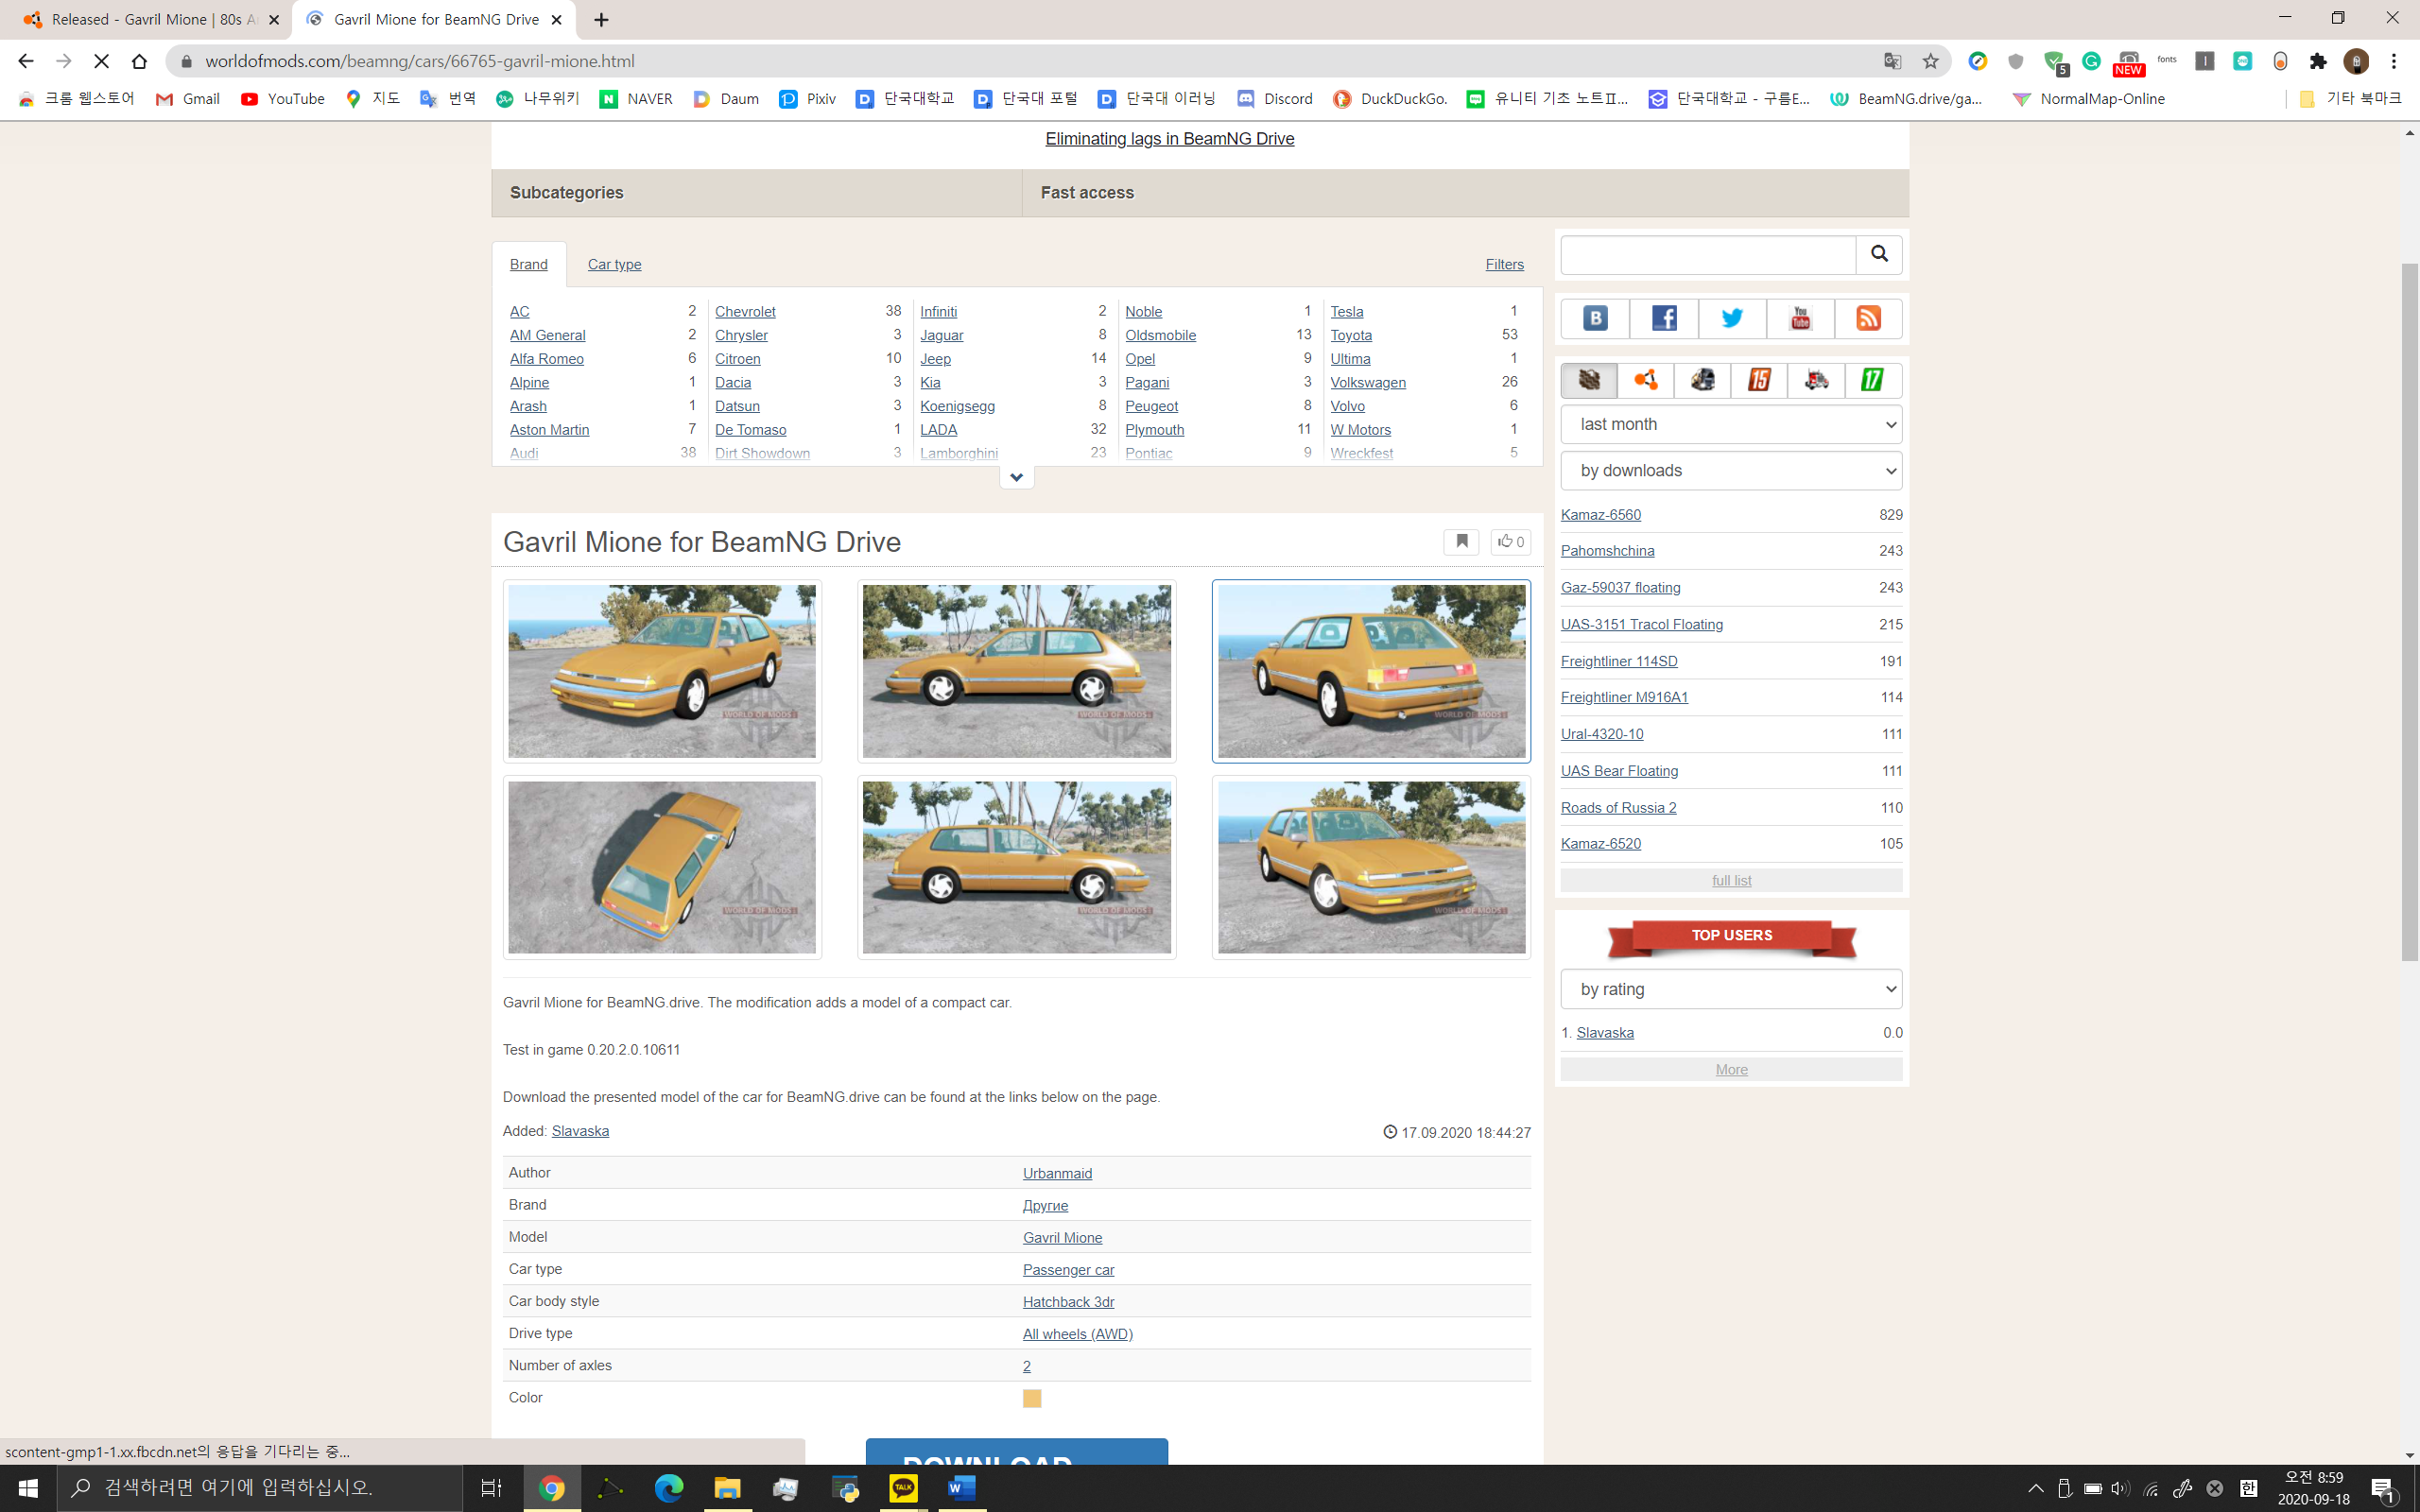2420x1512 pixels.
Task: Open the Toyota brand link
Action: (1350, 335)
